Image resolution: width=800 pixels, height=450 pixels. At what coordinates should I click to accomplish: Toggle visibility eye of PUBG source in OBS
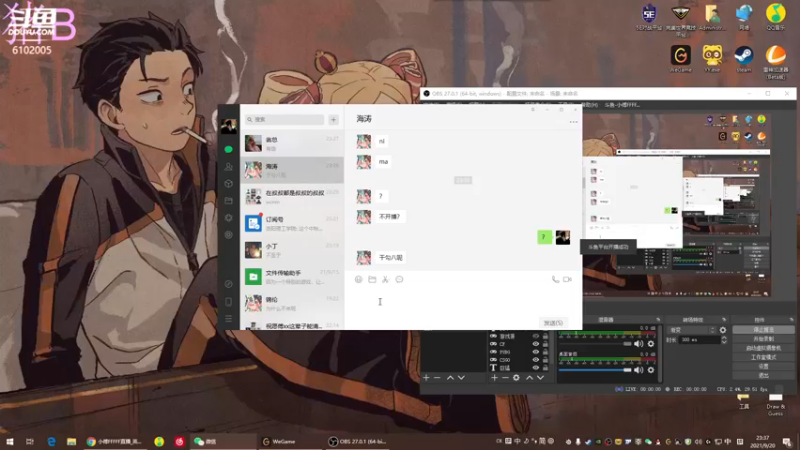point(536,352)
